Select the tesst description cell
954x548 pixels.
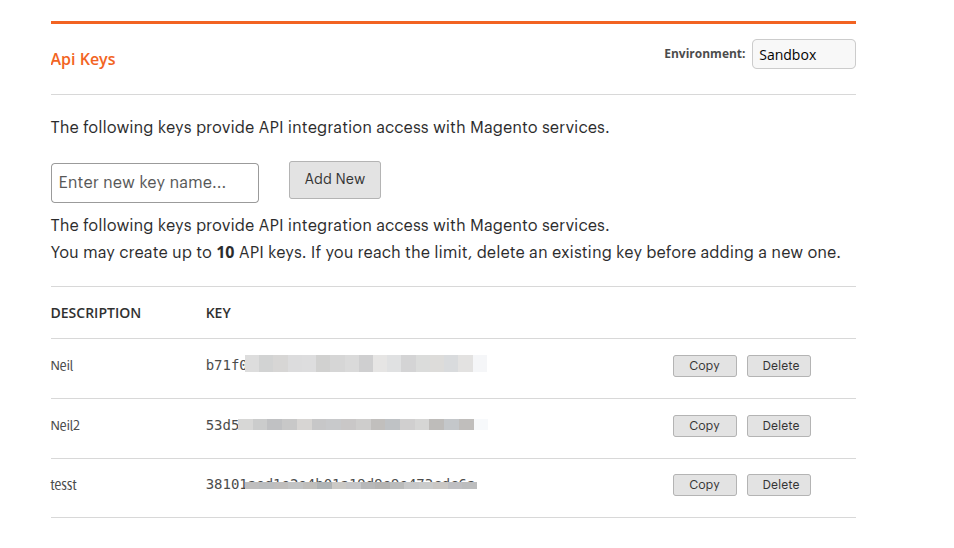64,485
